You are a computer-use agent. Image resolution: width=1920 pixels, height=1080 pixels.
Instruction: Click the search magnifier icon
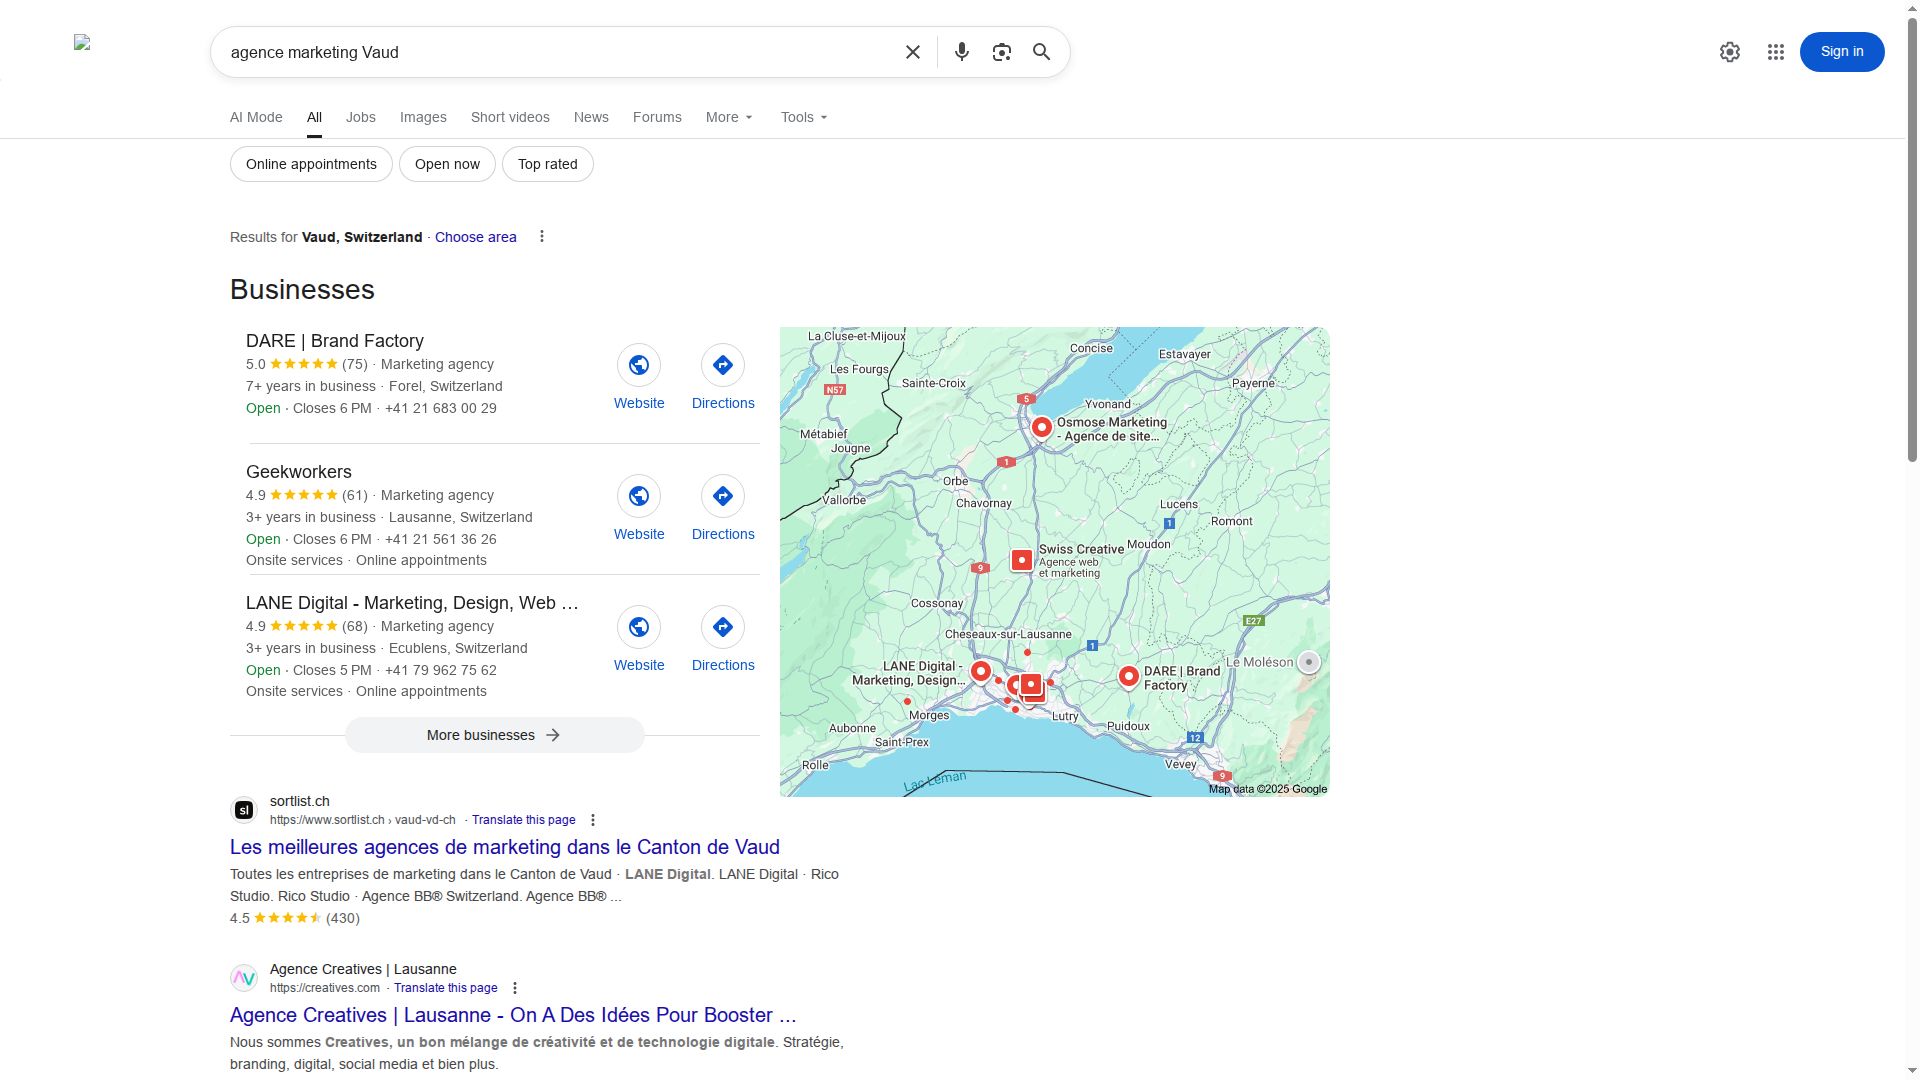[x=1041, y=51]
